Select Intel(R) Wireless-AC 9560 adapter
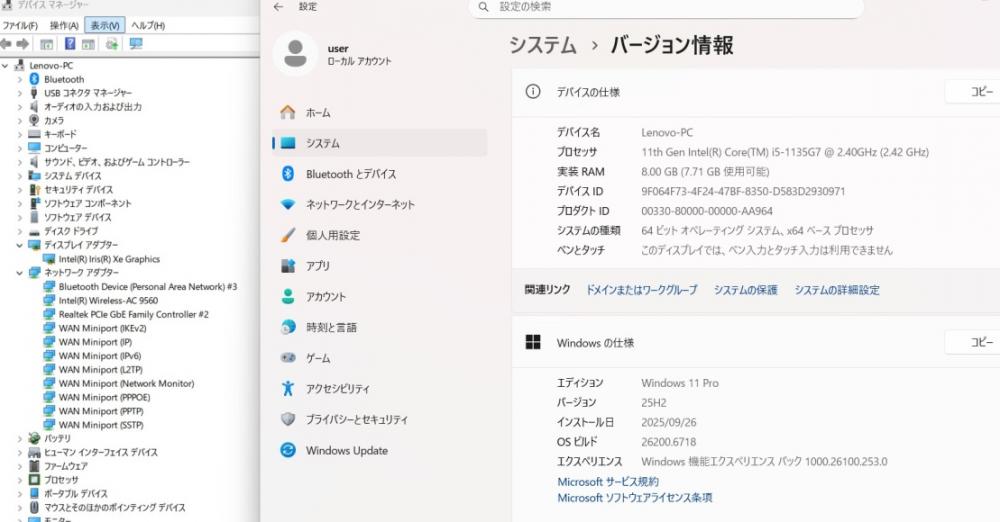This screenshot has width=1000, height=522. click(x=108, y=301)
